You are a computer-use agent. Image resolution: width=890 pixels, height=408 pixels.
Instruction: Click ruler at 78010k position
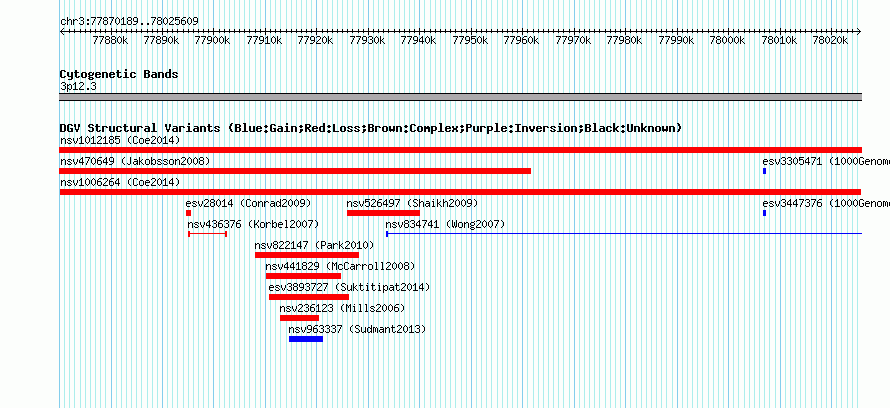(779, 40)
